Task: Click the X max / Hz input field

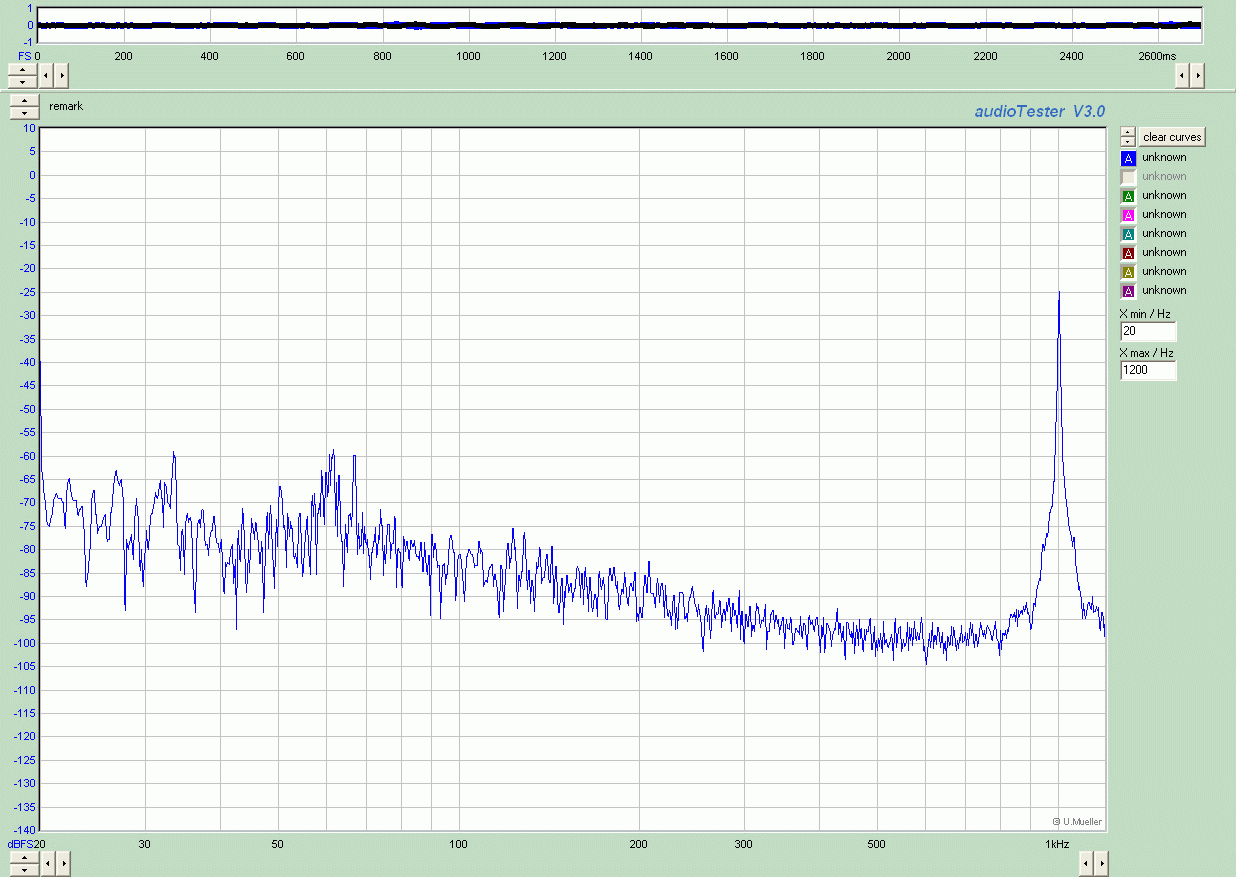Action: point(1148,370)
